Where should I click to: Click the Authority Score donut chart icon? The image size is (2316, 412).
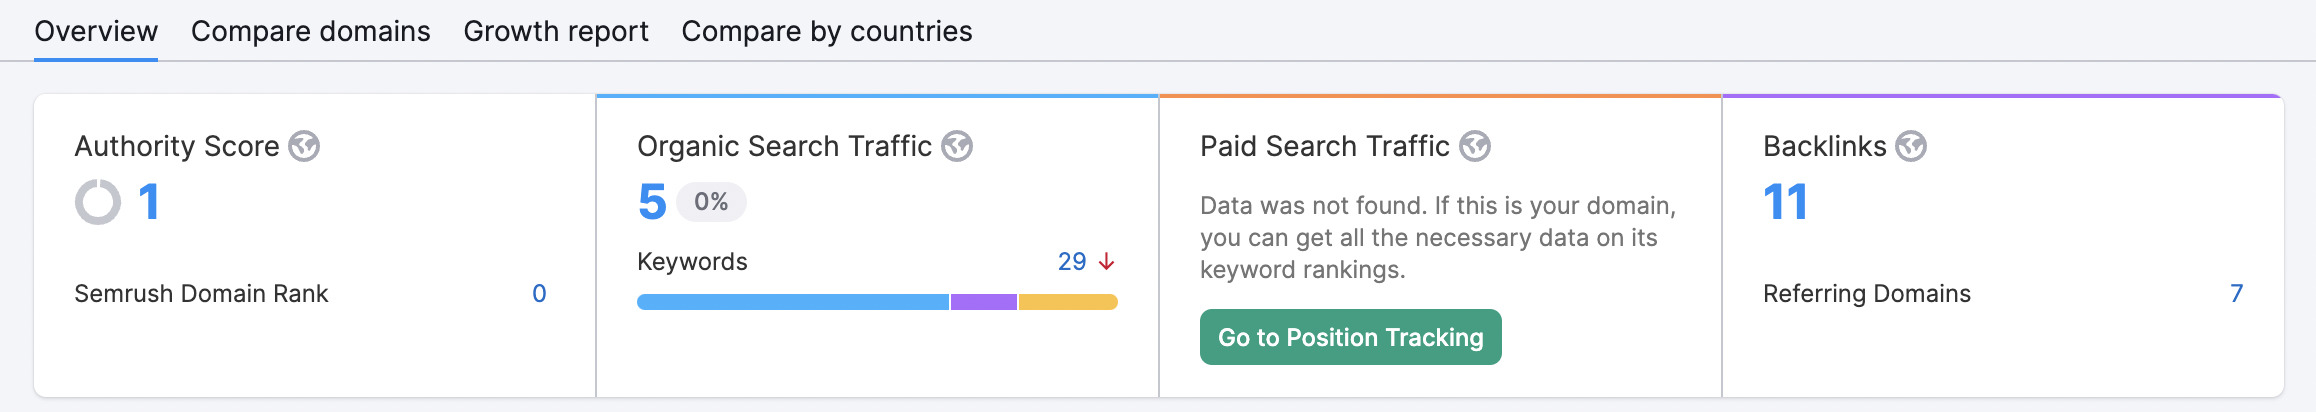(x=98, y=202)
